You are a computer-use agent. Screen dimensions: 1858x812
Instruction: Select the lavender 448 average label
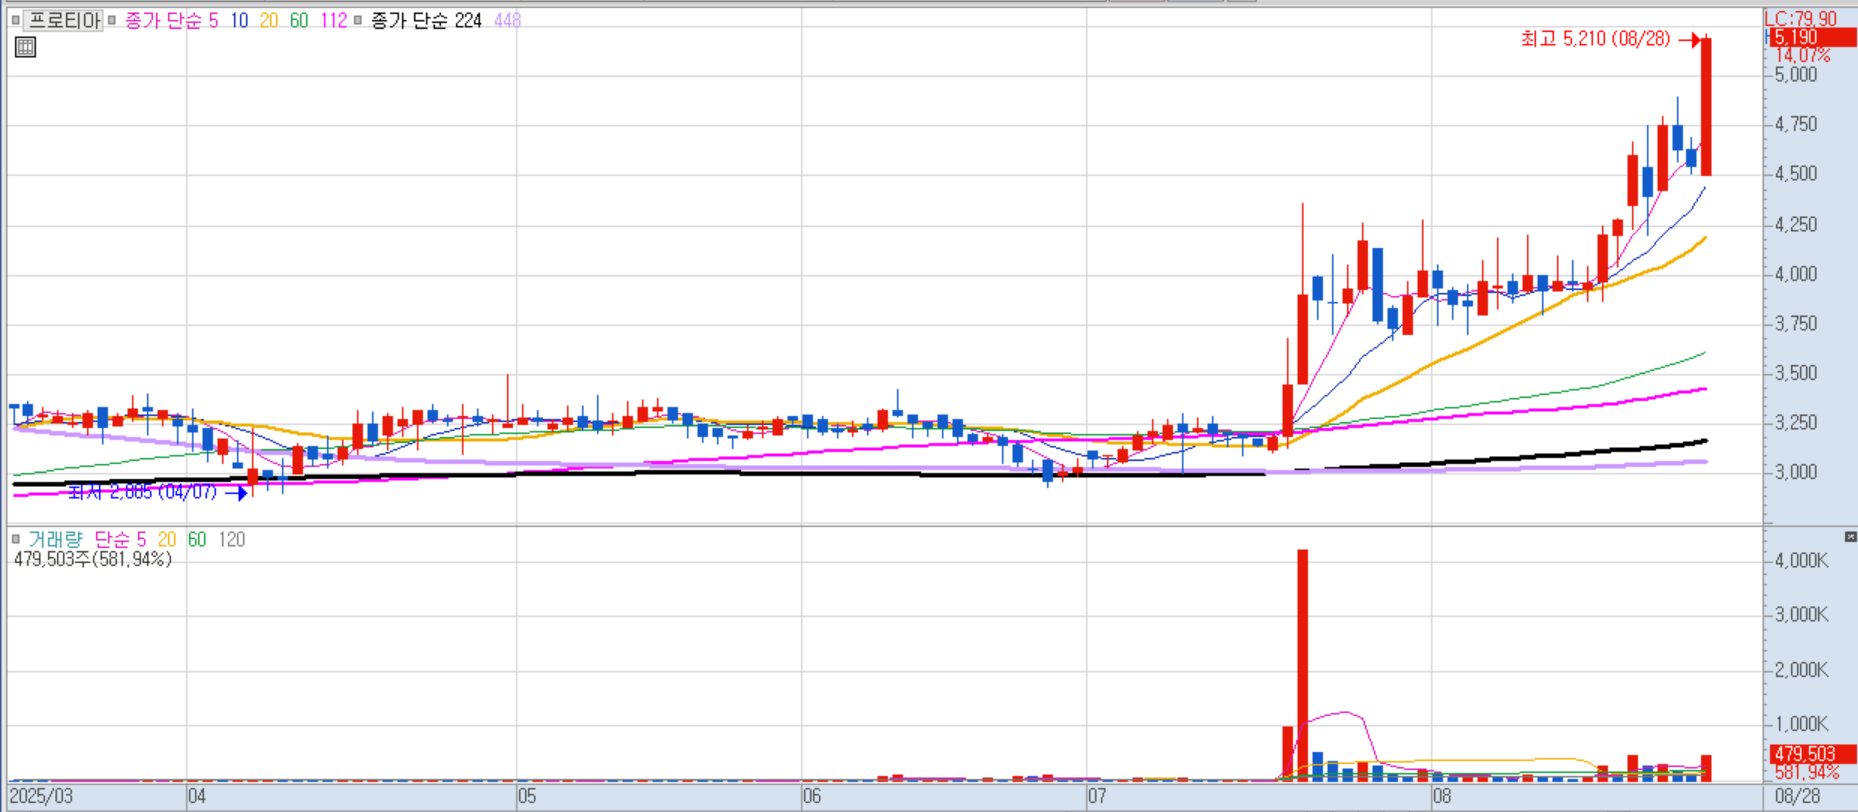point(507,20)
